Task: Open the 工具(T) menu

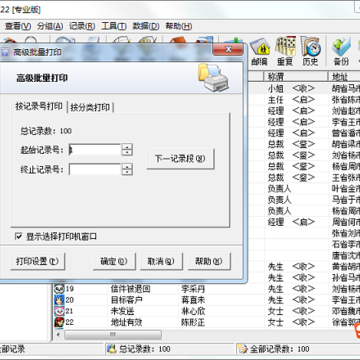Action: pyautogui.click(x=114, y=26)
